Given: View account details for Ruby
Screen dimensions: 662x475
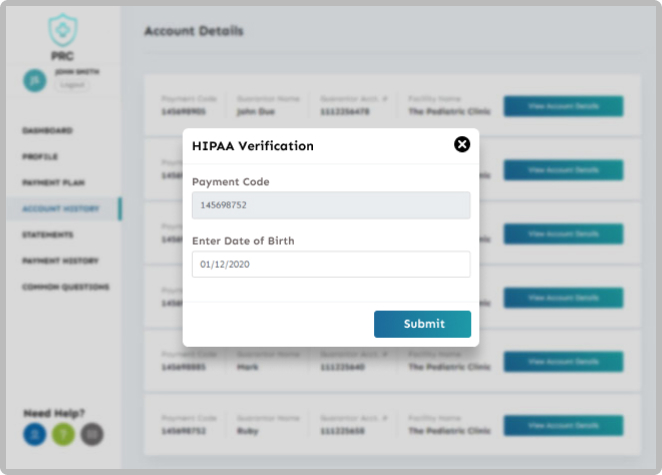Looking at the screenshot, I should (563, 426).
